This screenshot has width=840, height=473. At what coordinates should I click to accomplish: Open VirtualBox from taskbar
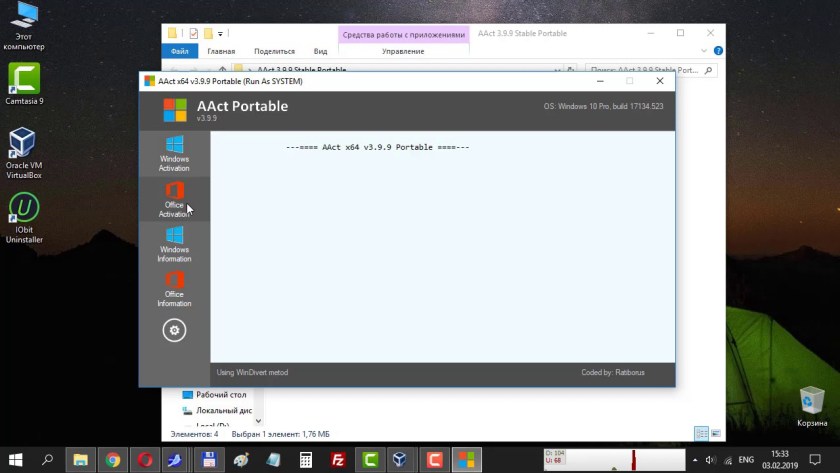(x=402, y=460)
